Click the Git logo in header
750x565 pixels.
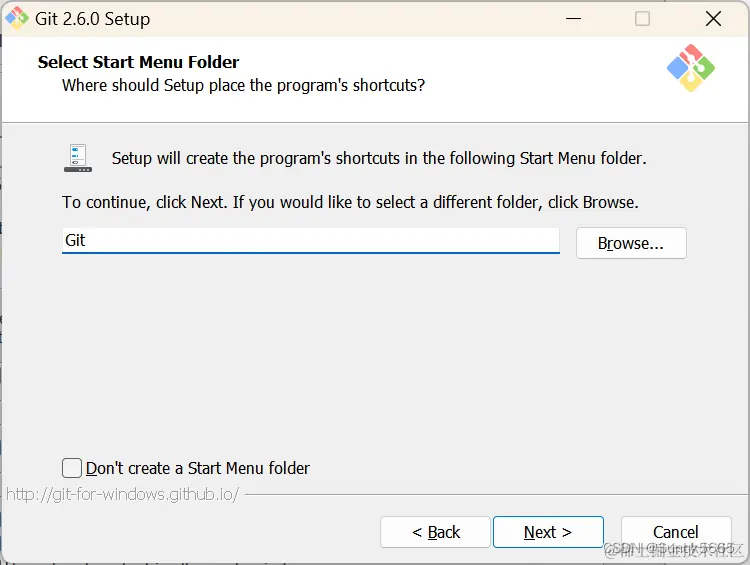(691, 68)
